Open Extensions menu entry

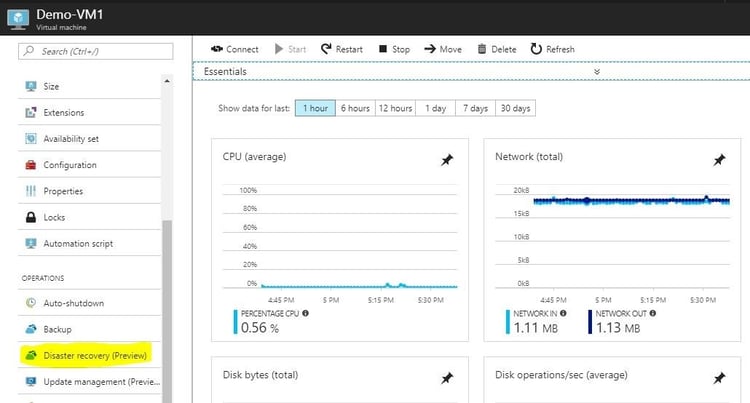point(89,112)
